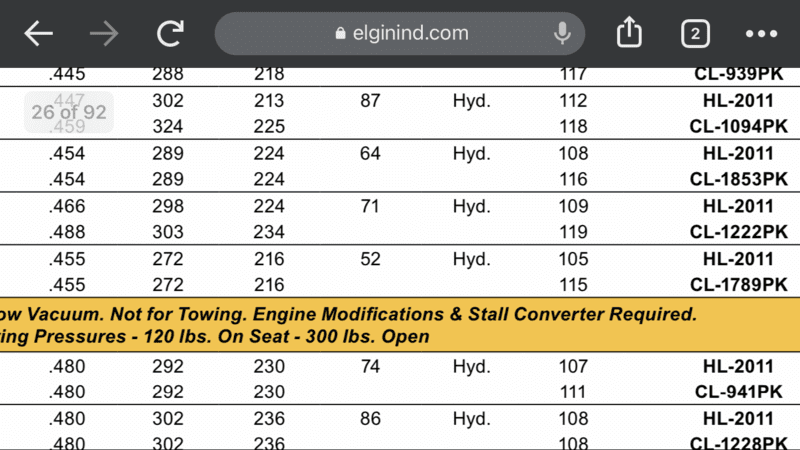Select part number CL-1094PK
Image resolution: width=800 pixels, height=450 pixels.
pyautogui.click(x=737, y=127)
